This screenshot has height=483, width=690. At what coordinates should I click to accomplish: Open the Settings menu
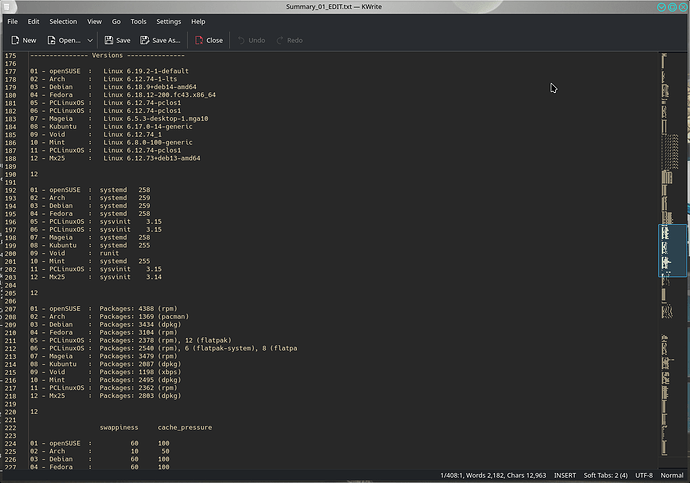[x=169, y=22]
